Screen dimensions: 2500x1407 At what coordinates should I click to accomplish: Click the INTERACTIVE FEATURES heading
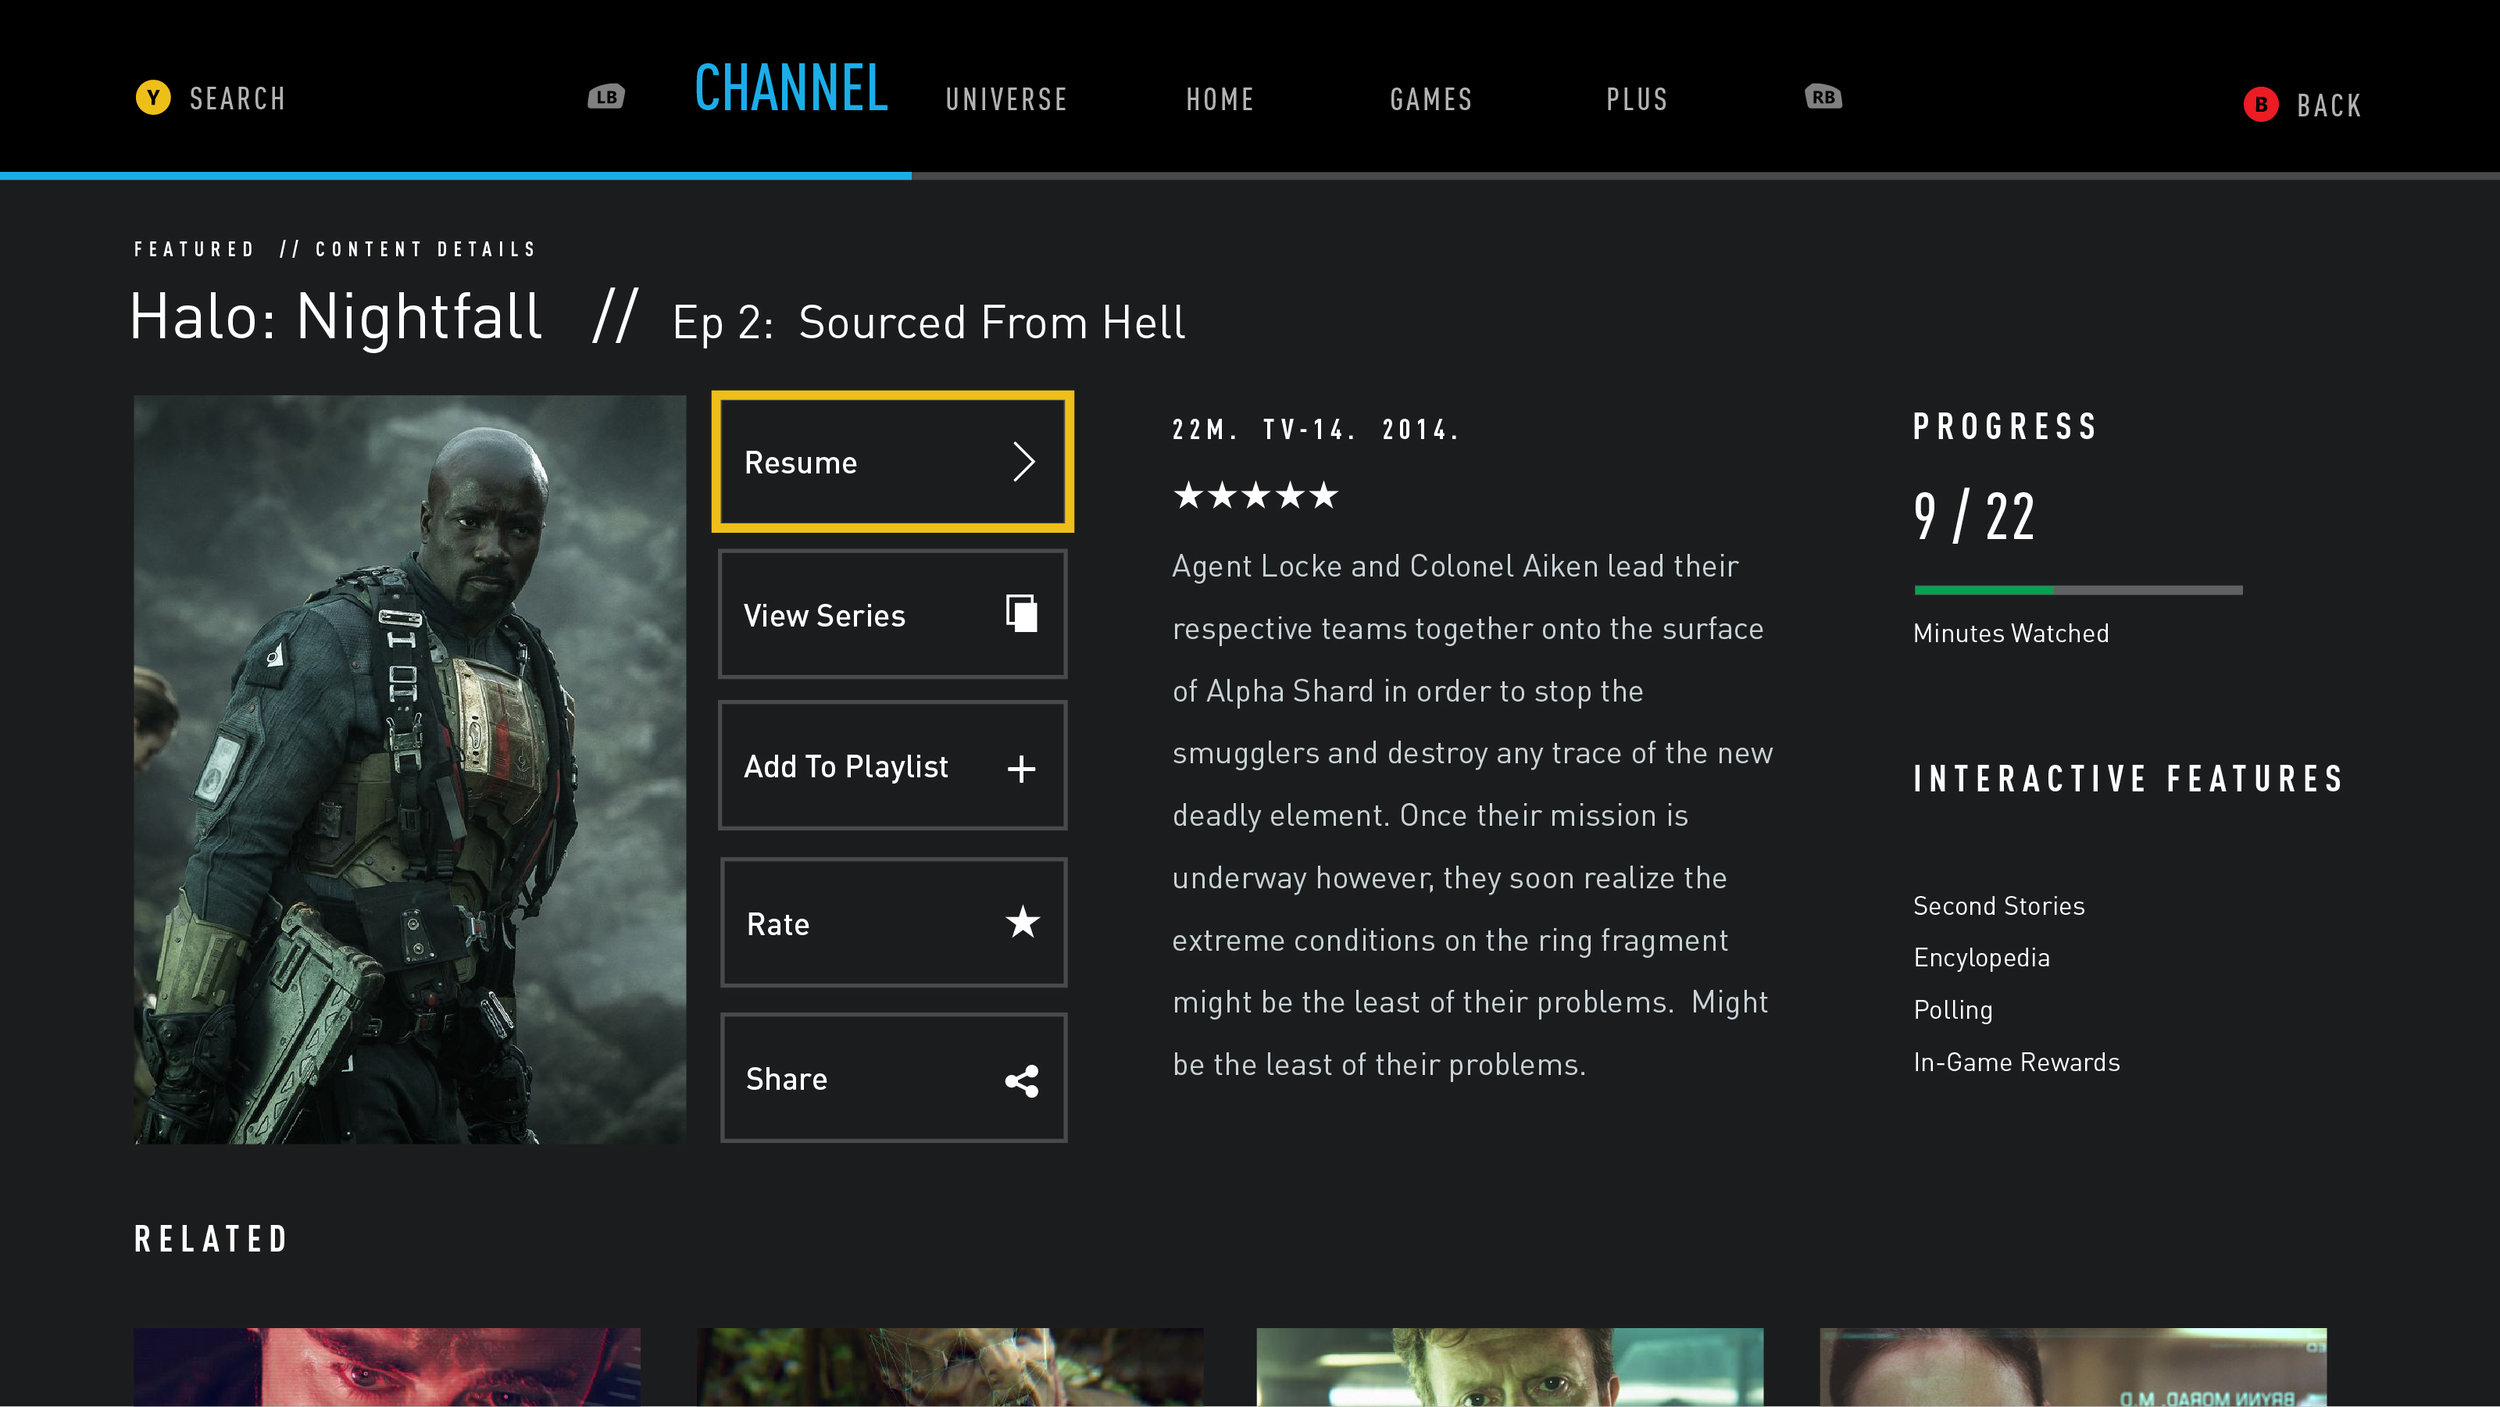(2128, 779)
